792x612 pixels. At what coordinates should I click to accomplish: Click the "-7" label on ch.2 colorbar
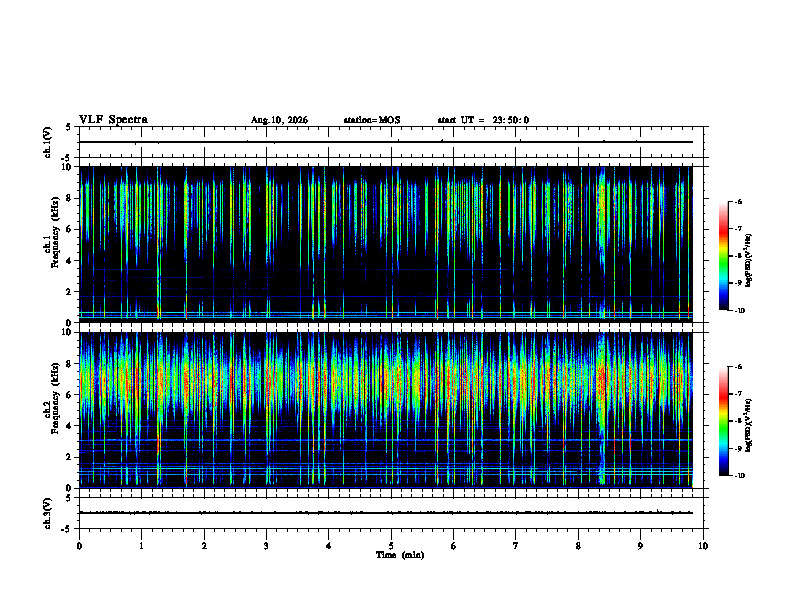[x=739, y=394]
